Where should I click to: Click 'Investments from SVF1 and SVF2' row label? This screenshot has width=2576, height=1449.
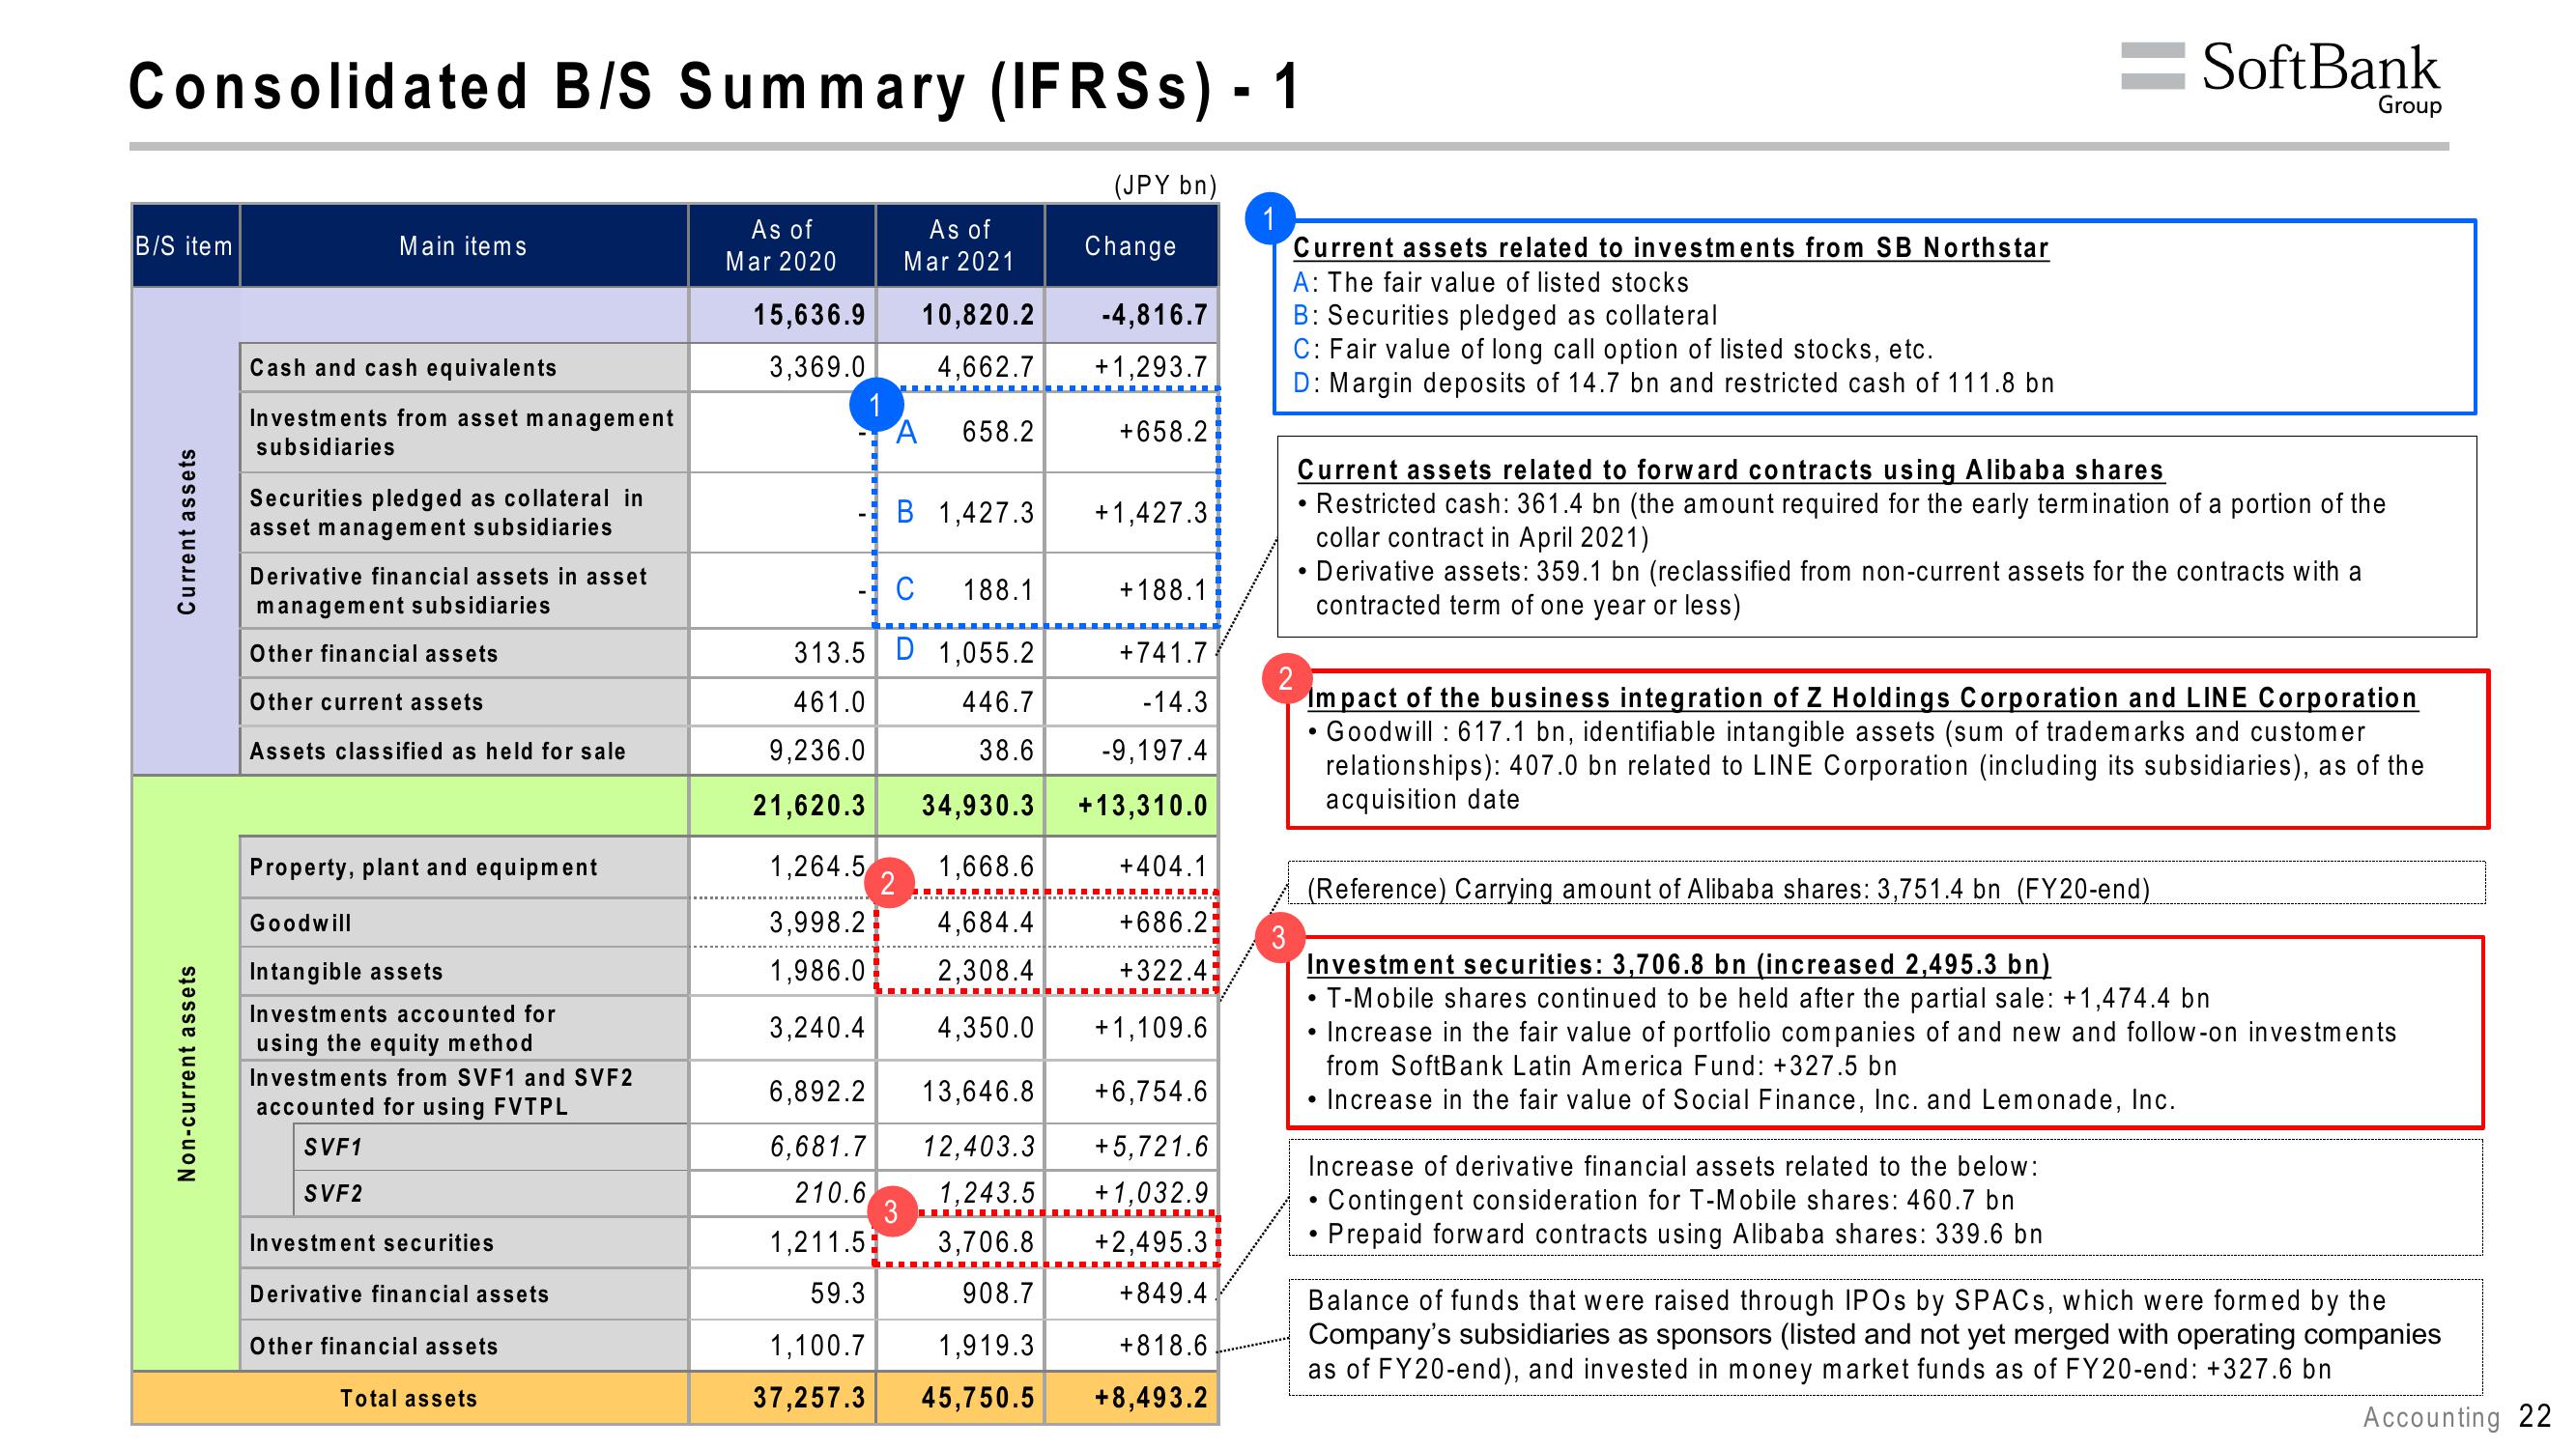(441, 1092)
